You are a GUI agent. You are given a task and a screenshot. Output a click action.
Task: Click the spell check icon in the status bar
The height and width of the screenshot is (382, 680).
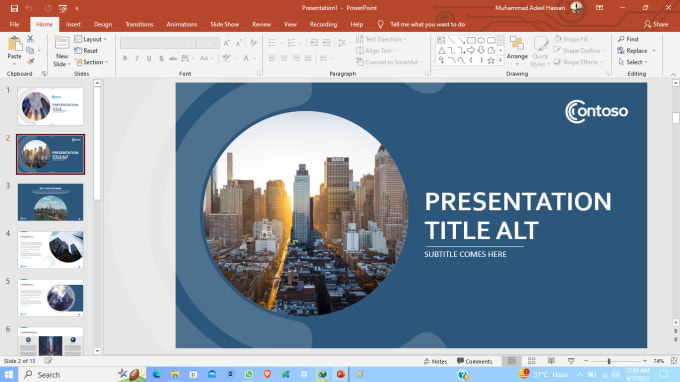[x=48, y=361]
